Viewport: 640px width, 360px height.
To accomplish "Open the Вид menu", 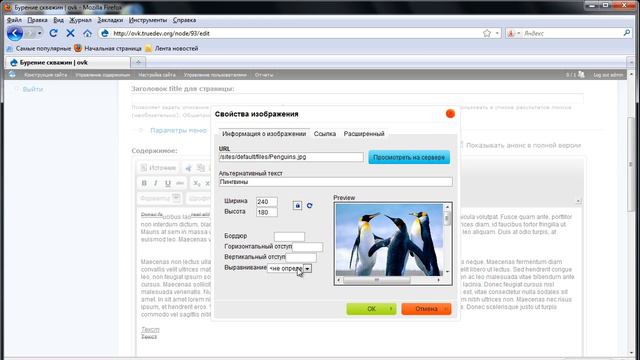I will click(58, 20).
